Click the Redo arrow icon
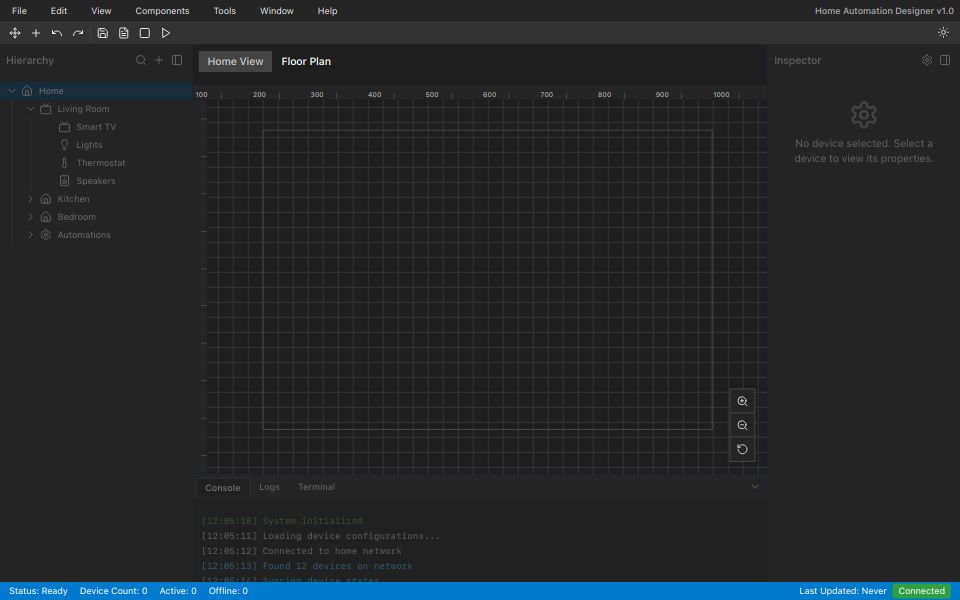Screen dimensions: 960x600 click(x=78, y=33)
